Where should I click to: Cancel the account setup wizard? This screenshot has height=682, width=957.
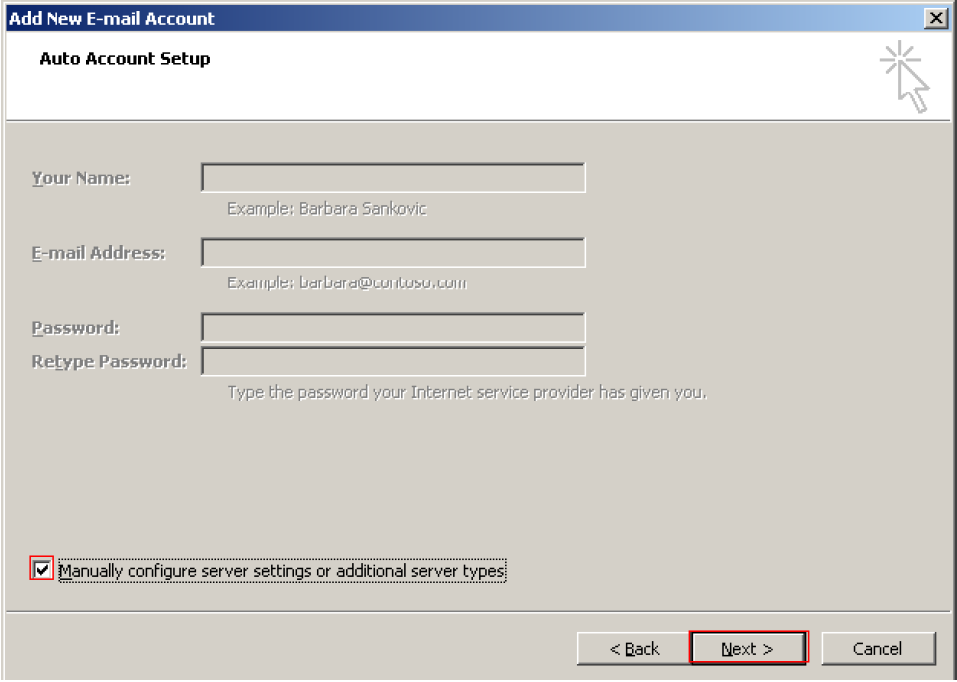pos(876,648)
